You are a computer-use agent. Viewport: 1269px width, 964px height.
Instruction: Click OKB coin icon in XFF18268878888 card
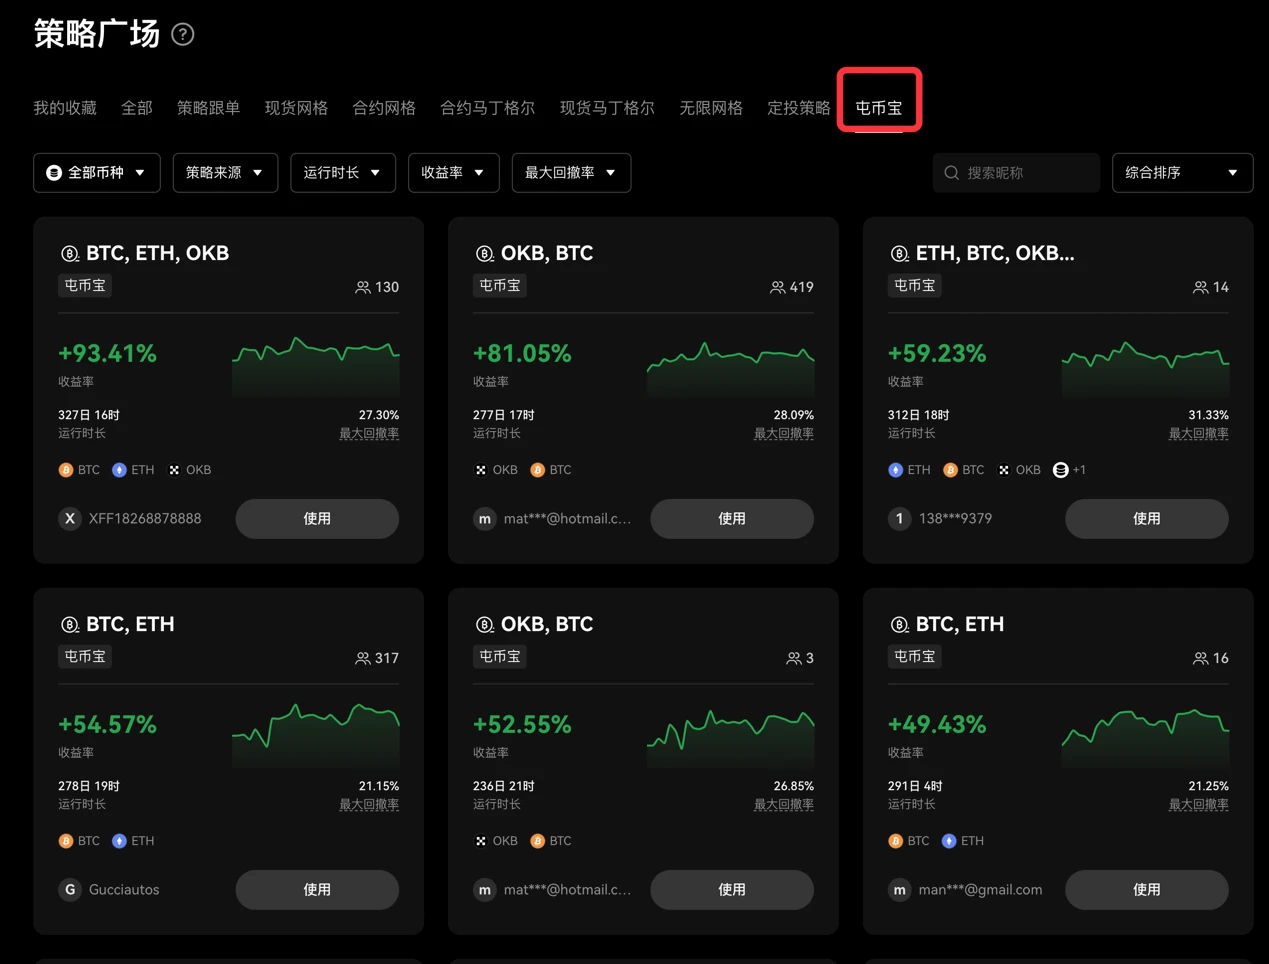click(x=174, y=470)
